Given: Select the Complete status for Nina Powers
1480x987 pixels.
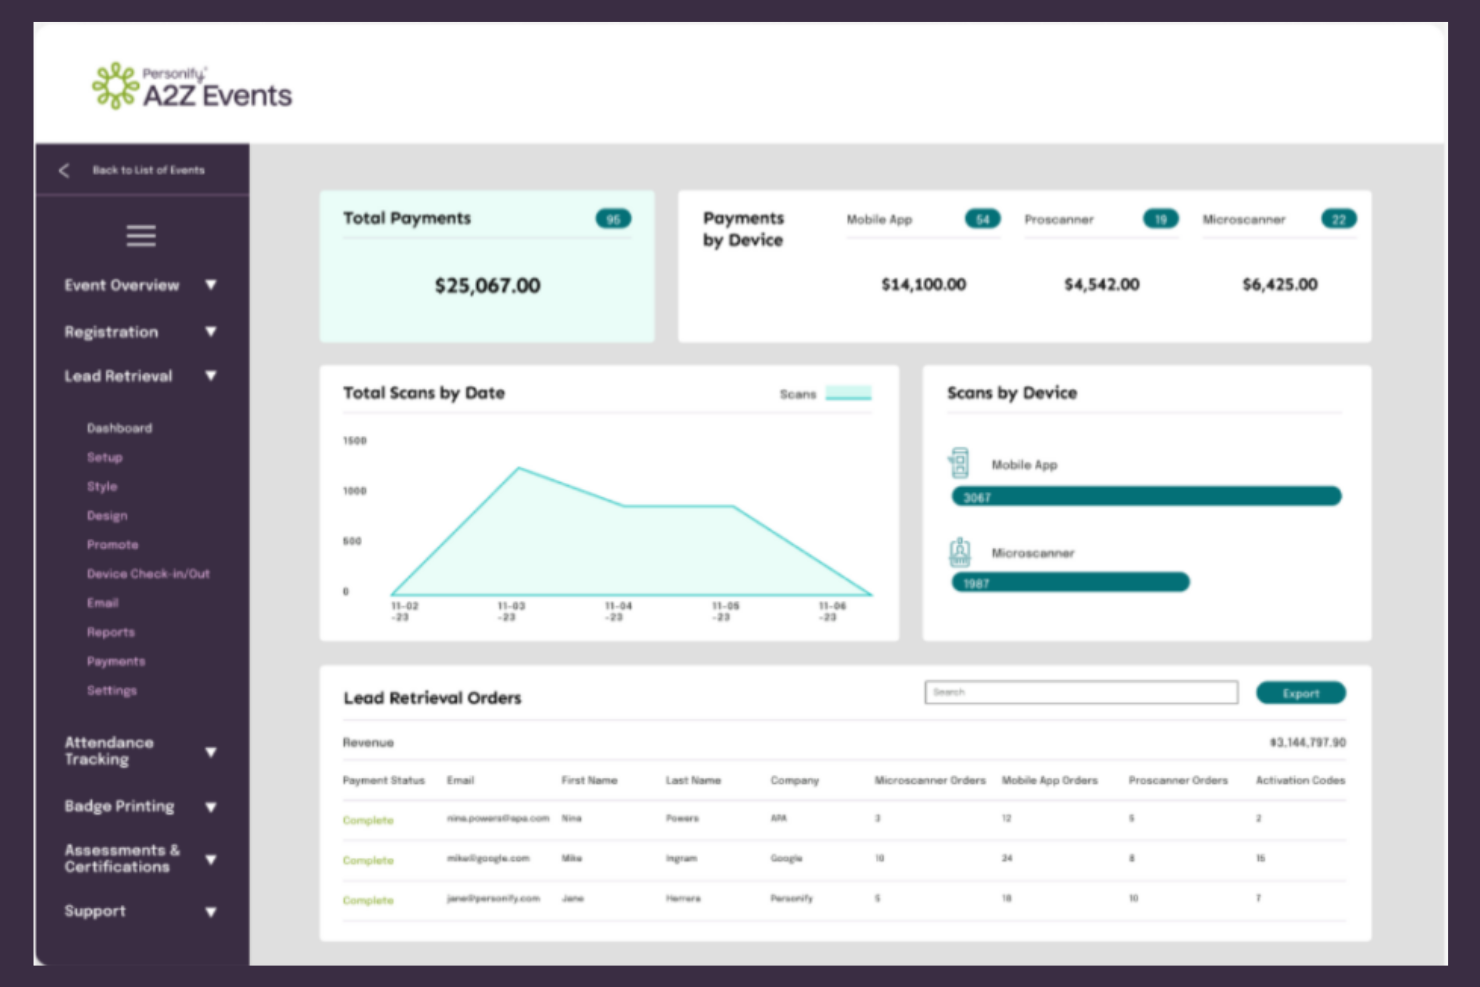Looking at the screenshot, I should [x=368, y=819].
